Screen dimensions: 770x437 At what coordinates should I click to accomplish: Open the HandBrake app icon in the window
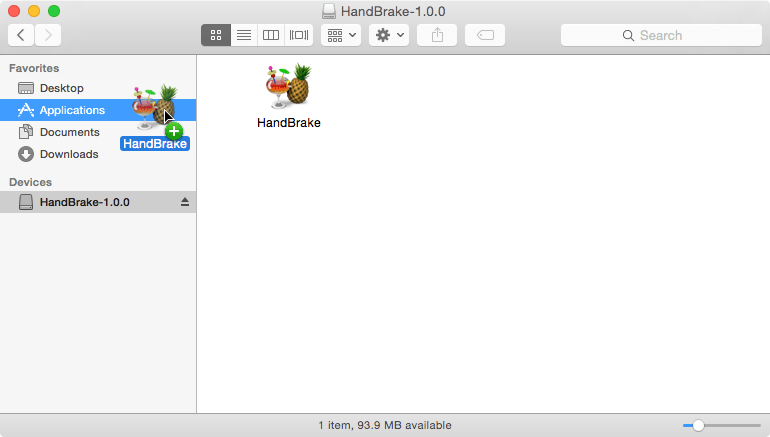[288, 86]
